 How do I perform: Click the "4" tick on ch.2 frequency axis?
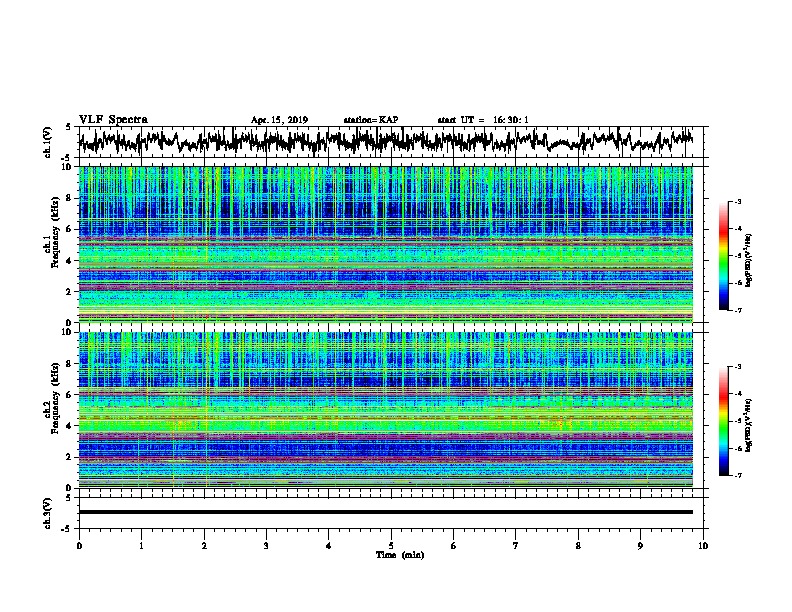coord(69,426)
